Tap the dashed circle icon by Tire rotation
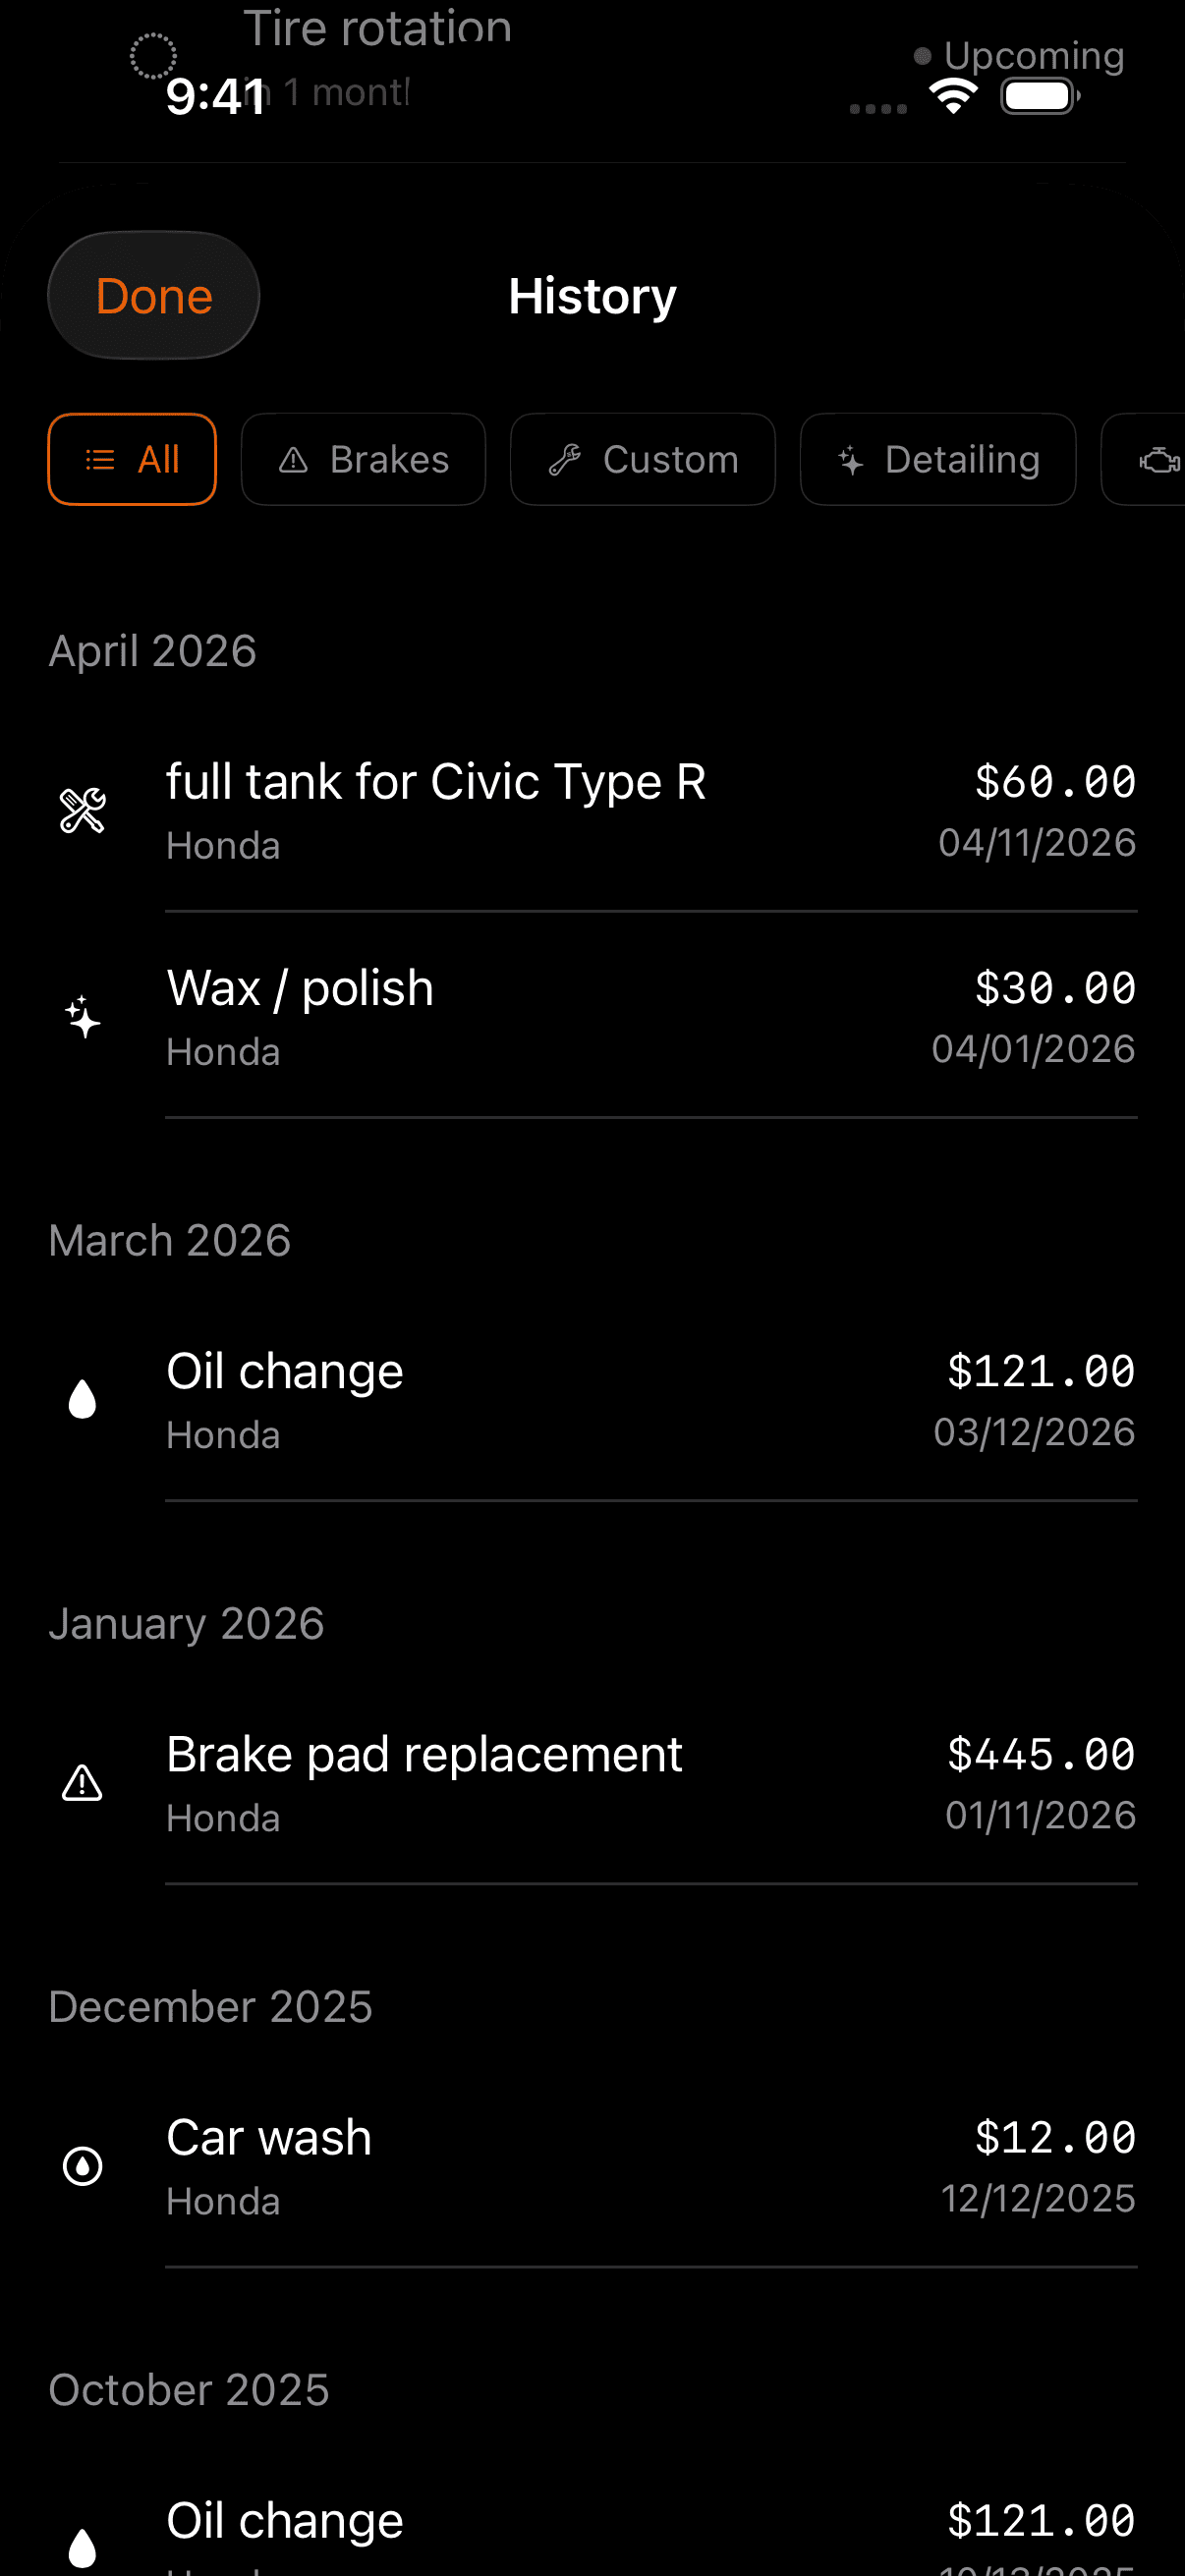 point(153,56)
